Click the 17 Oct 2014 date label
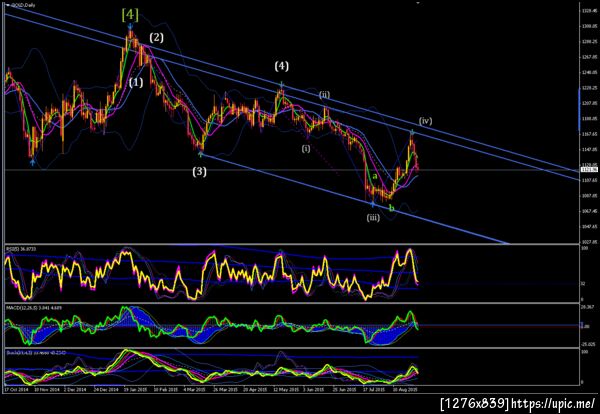 (x=15, y=390)
